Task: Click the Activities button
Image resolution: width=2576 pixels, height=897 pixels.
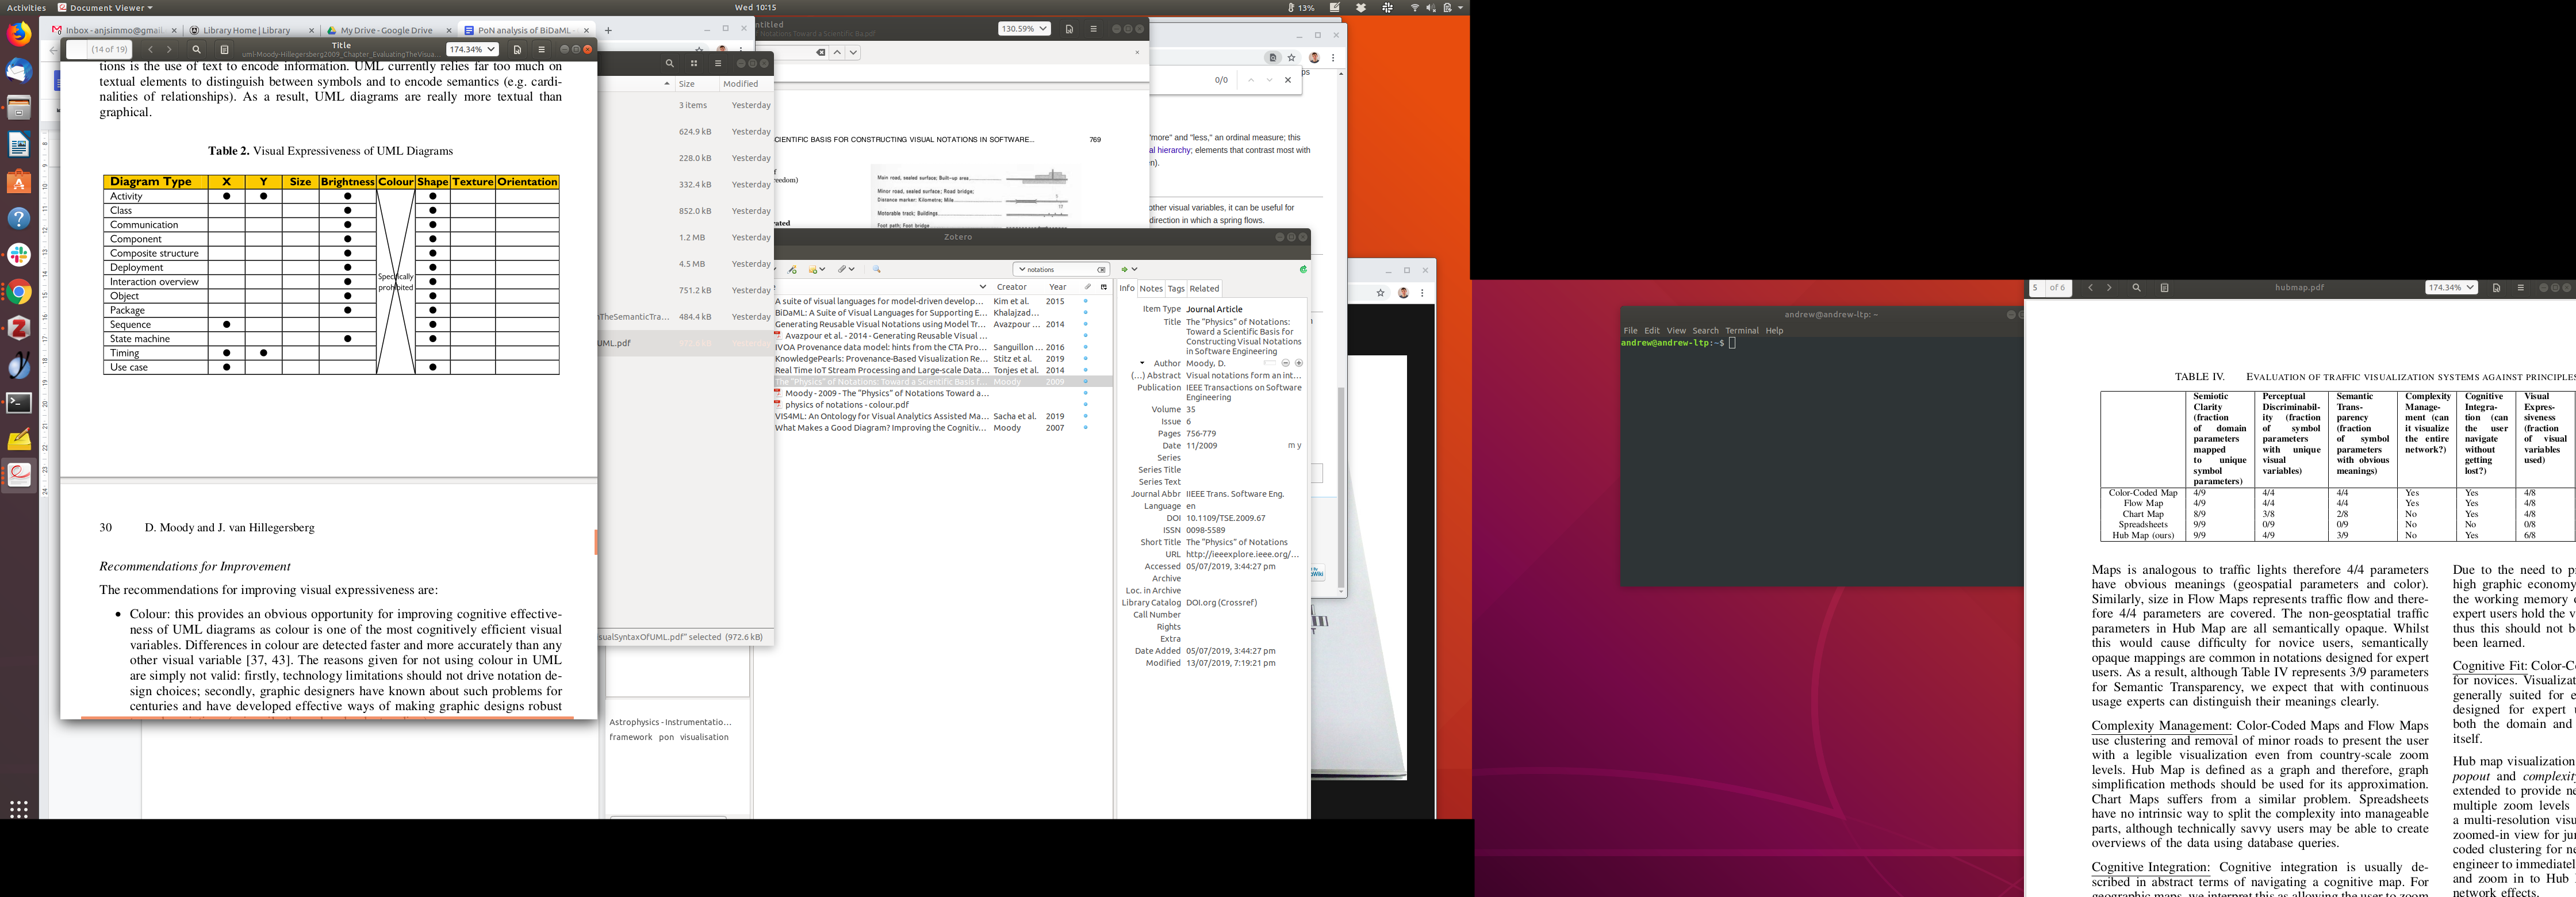Action: pyautogui.click(x=26, y=7)
